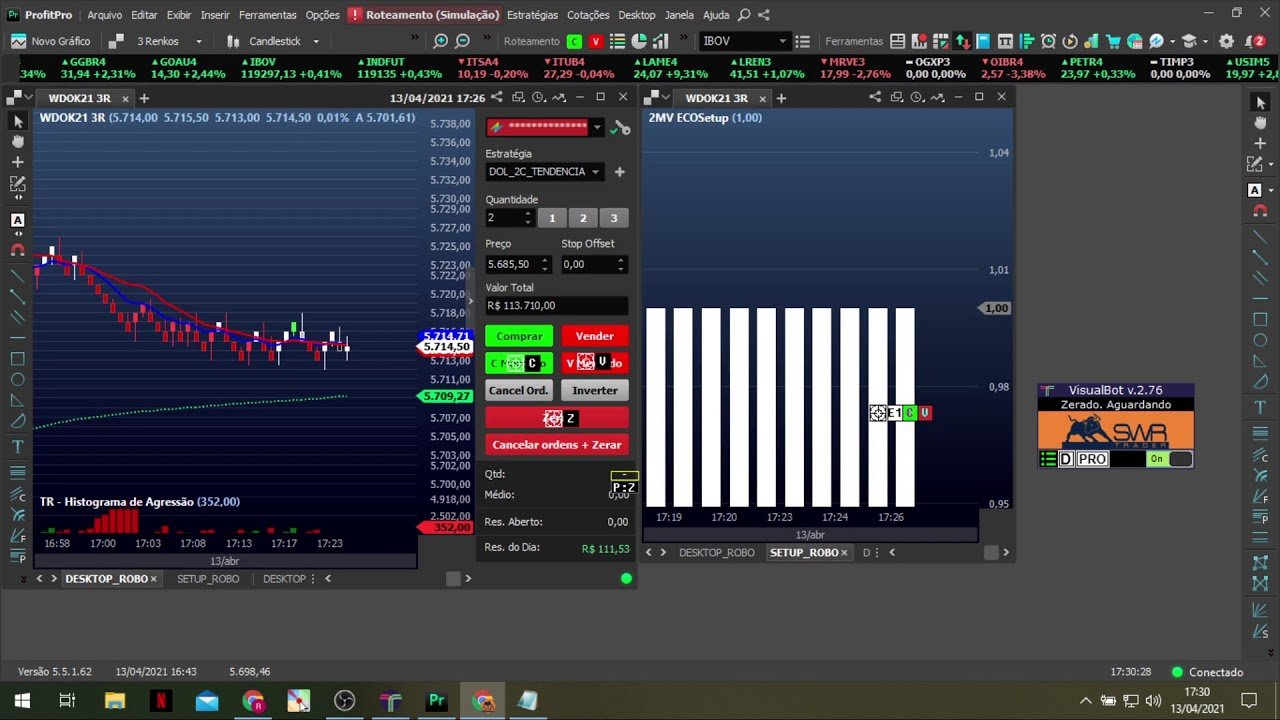Click the Cancel Ord. button
Image resolution: width=1280 pixels, height=720 pixels.
519,390
